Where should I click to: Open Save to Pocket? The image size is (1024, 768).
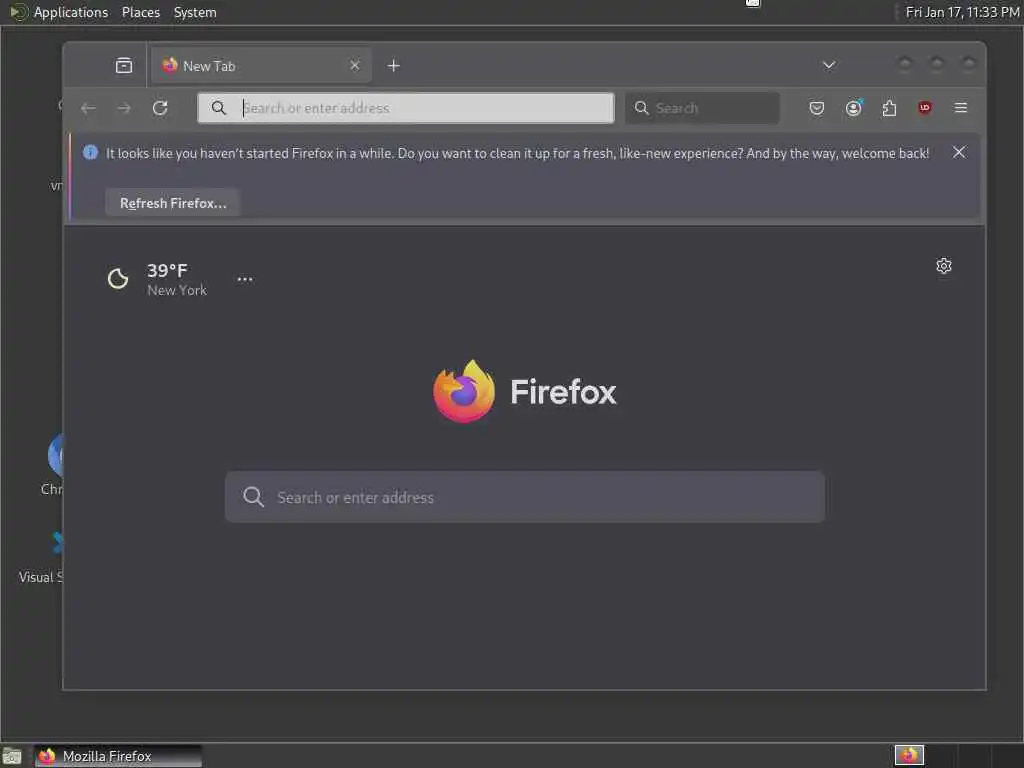816,108
